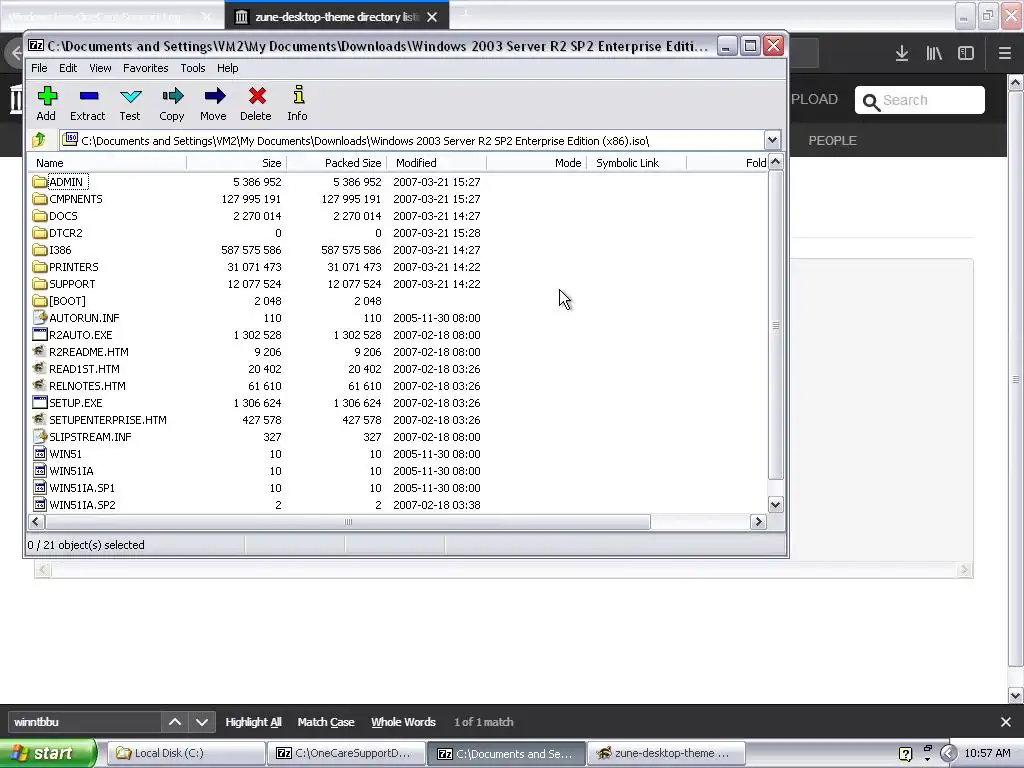The image size is (1024, 768).
Task: Click the find bar text field
Action: pyautogui.click(x=85, y=722)
